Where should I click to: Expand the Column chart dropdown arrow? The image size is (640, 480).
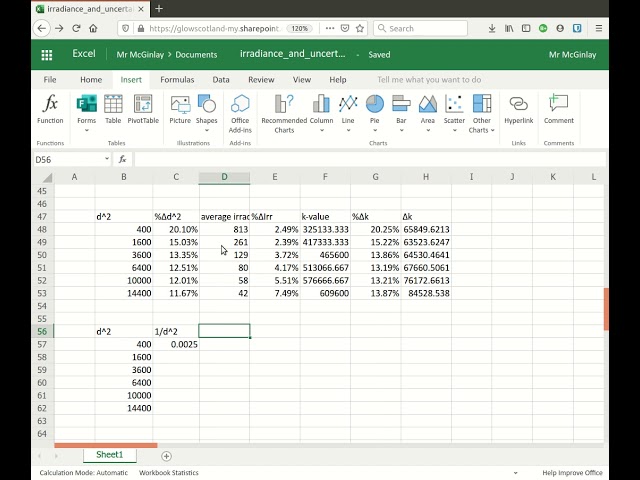322,131
